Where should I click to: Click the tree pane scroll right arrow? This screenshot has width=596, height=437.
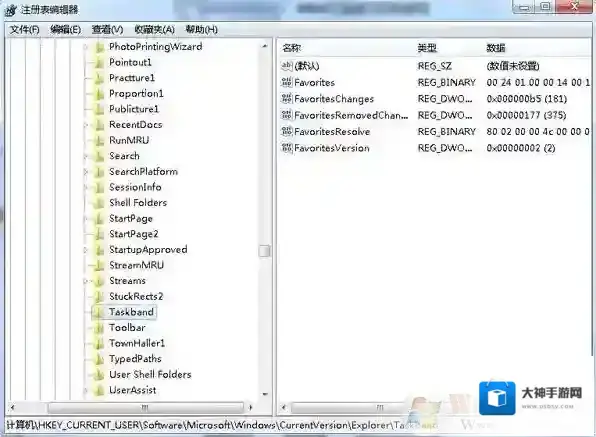[x=250, y=408]
